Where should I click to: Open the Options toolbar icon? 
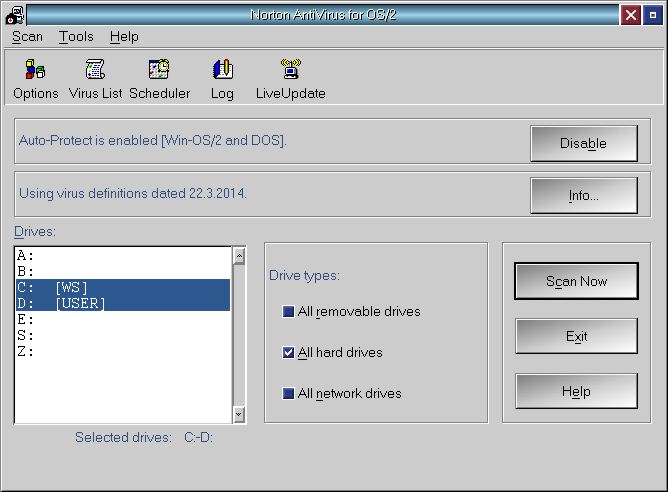click(35, 69)
